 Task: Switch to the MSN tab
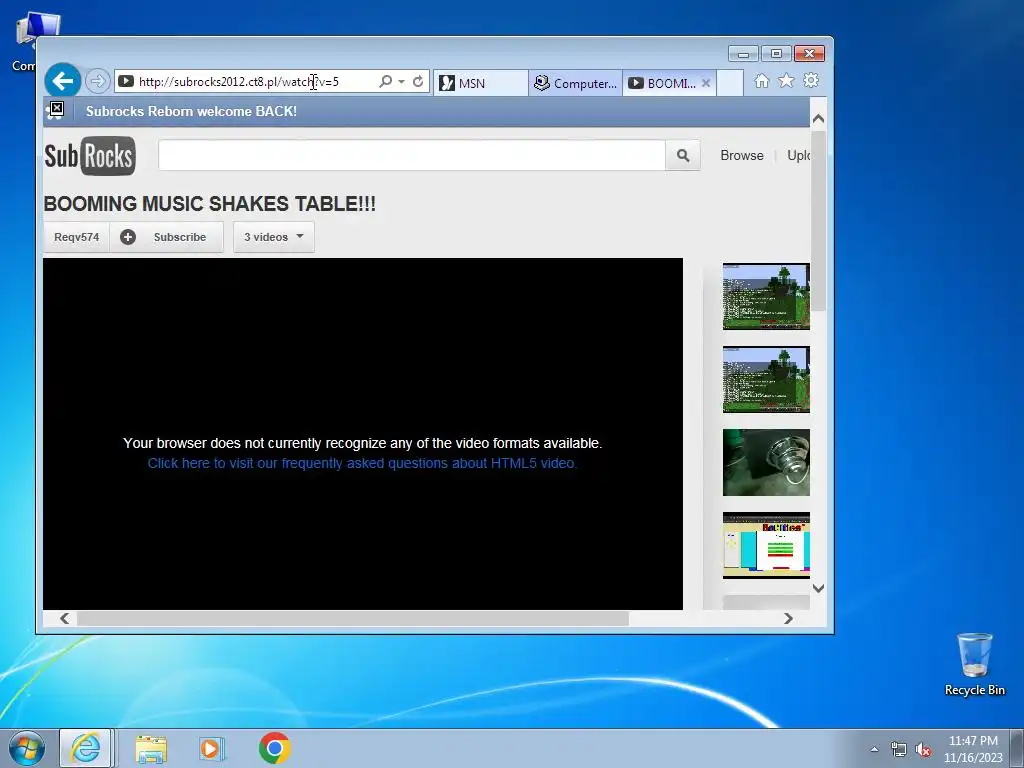coord(481,83)
